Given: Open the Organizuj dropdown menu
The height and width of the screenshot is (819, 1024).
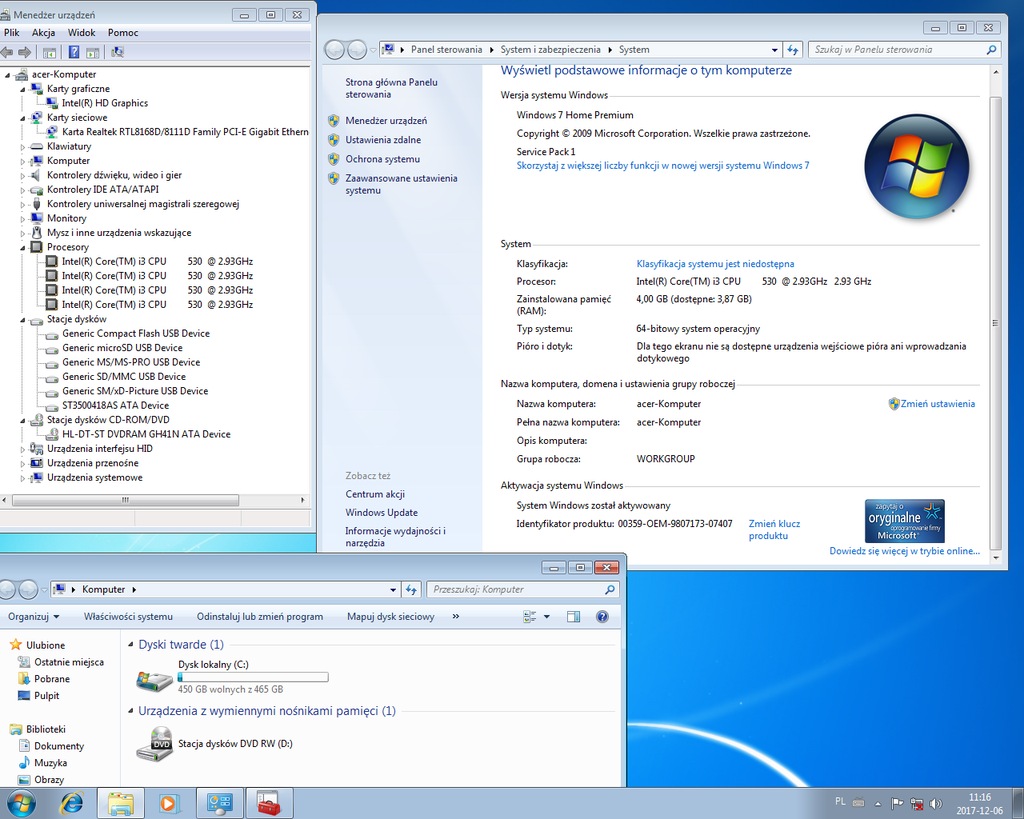Looking at the screenshot, I should coord(33,617).
